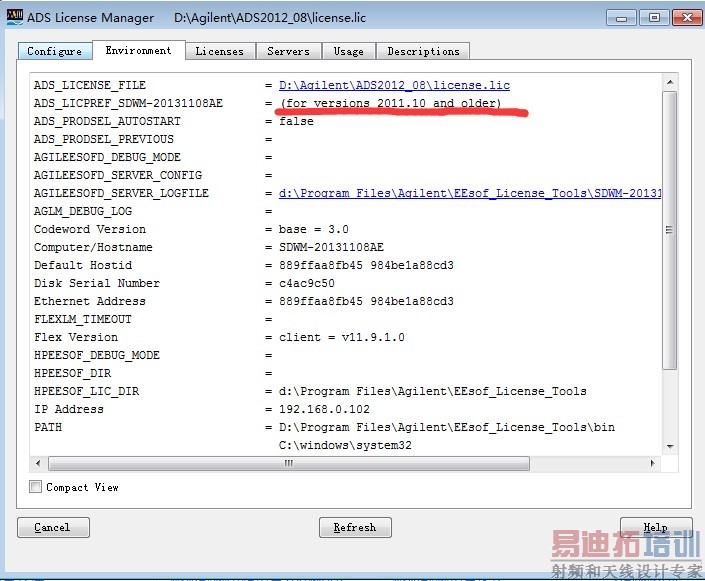Click the Ethernet Address label

coord(90,301)
